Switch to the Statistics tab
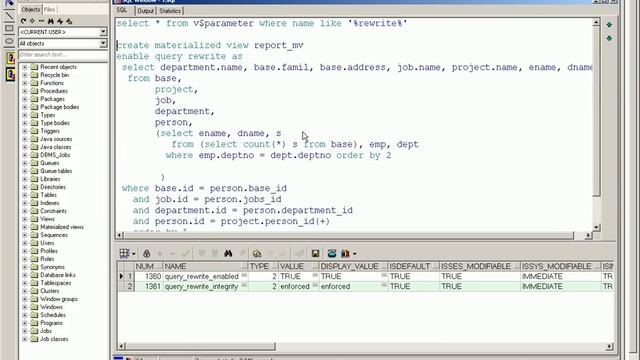 tap(170, 11)
